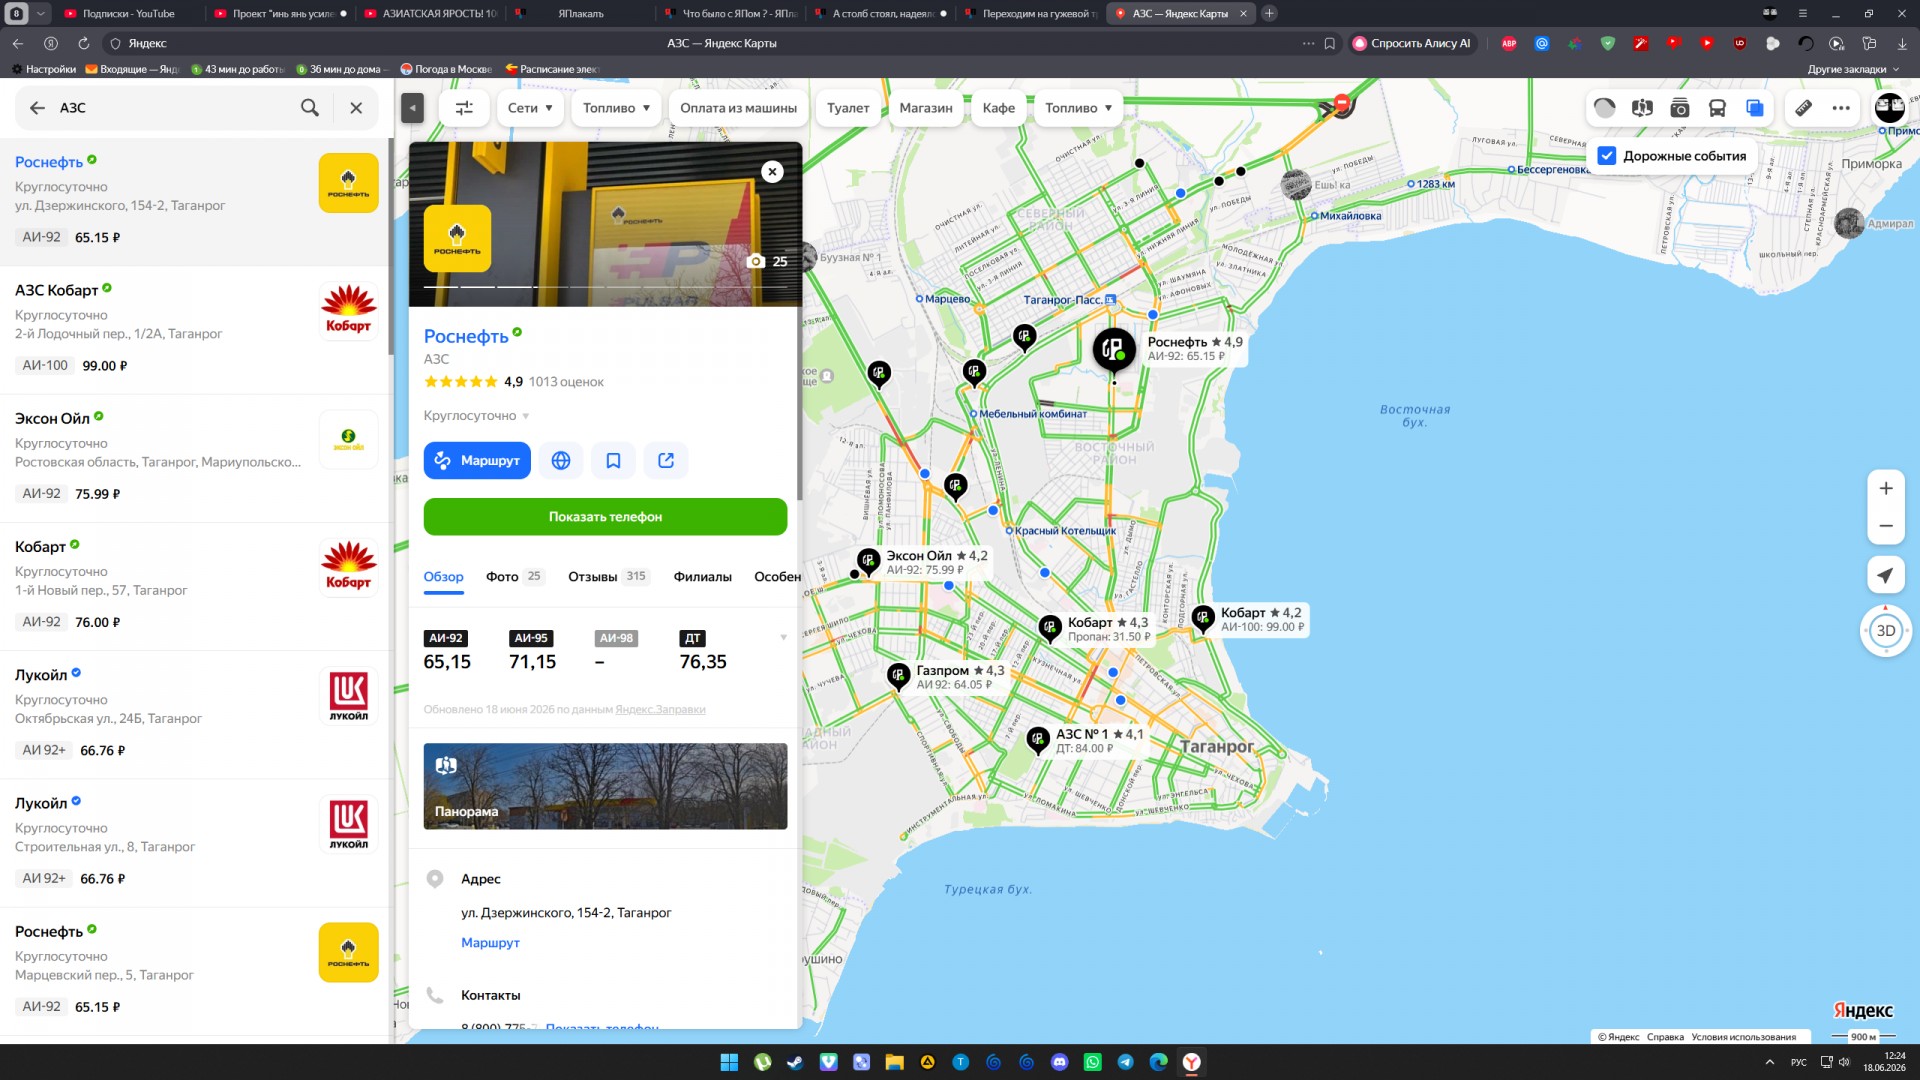Click the Газпром station pin on the map
Viewport: 1920px width, 1080px height.
(x=898, y=676)
